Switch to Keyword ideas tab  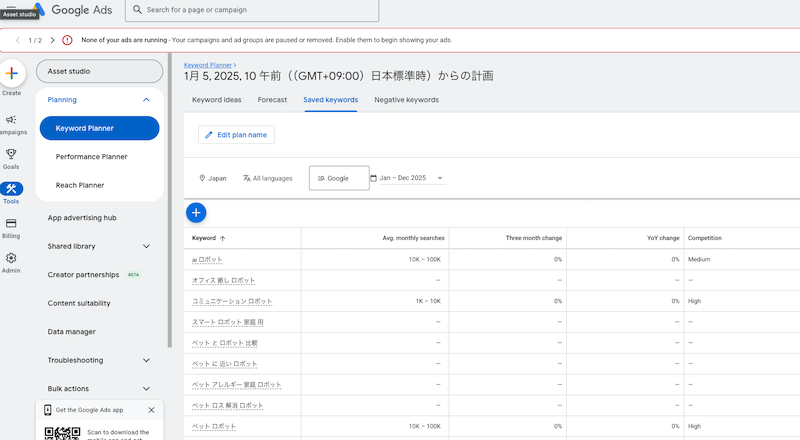[x=216, y=100]
